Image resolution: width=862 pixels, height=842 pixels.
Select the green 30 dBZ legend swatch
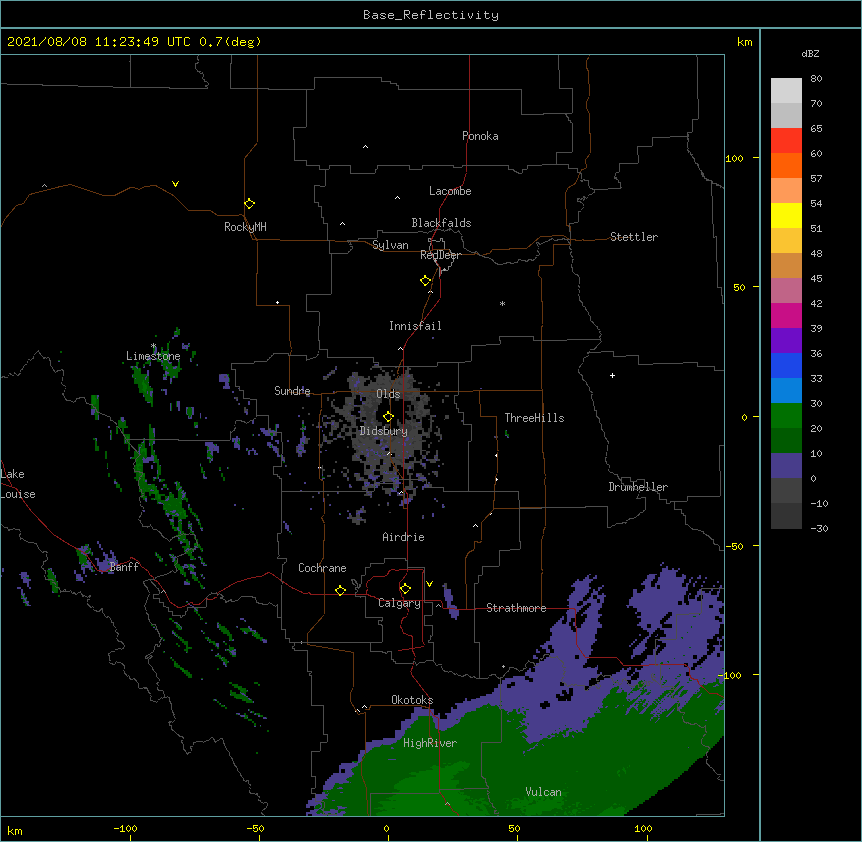[786, 416]
